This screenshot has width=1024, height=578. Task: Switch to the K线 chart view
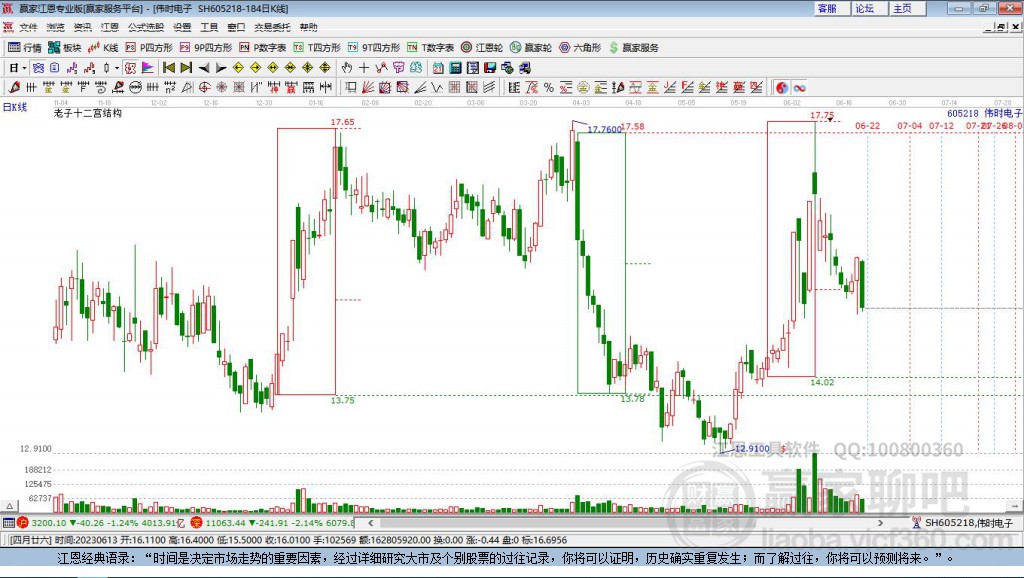103,48
